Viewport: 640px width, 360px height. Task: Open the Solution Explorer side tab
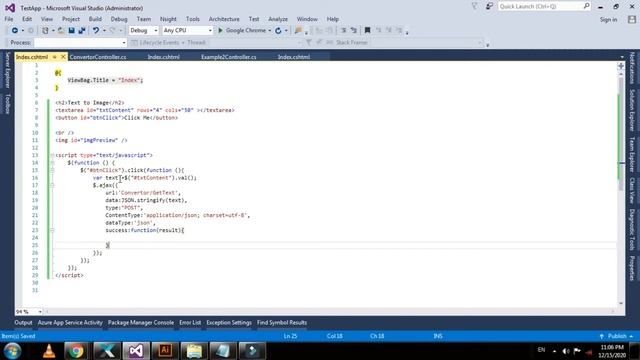[x=632, y=110]
